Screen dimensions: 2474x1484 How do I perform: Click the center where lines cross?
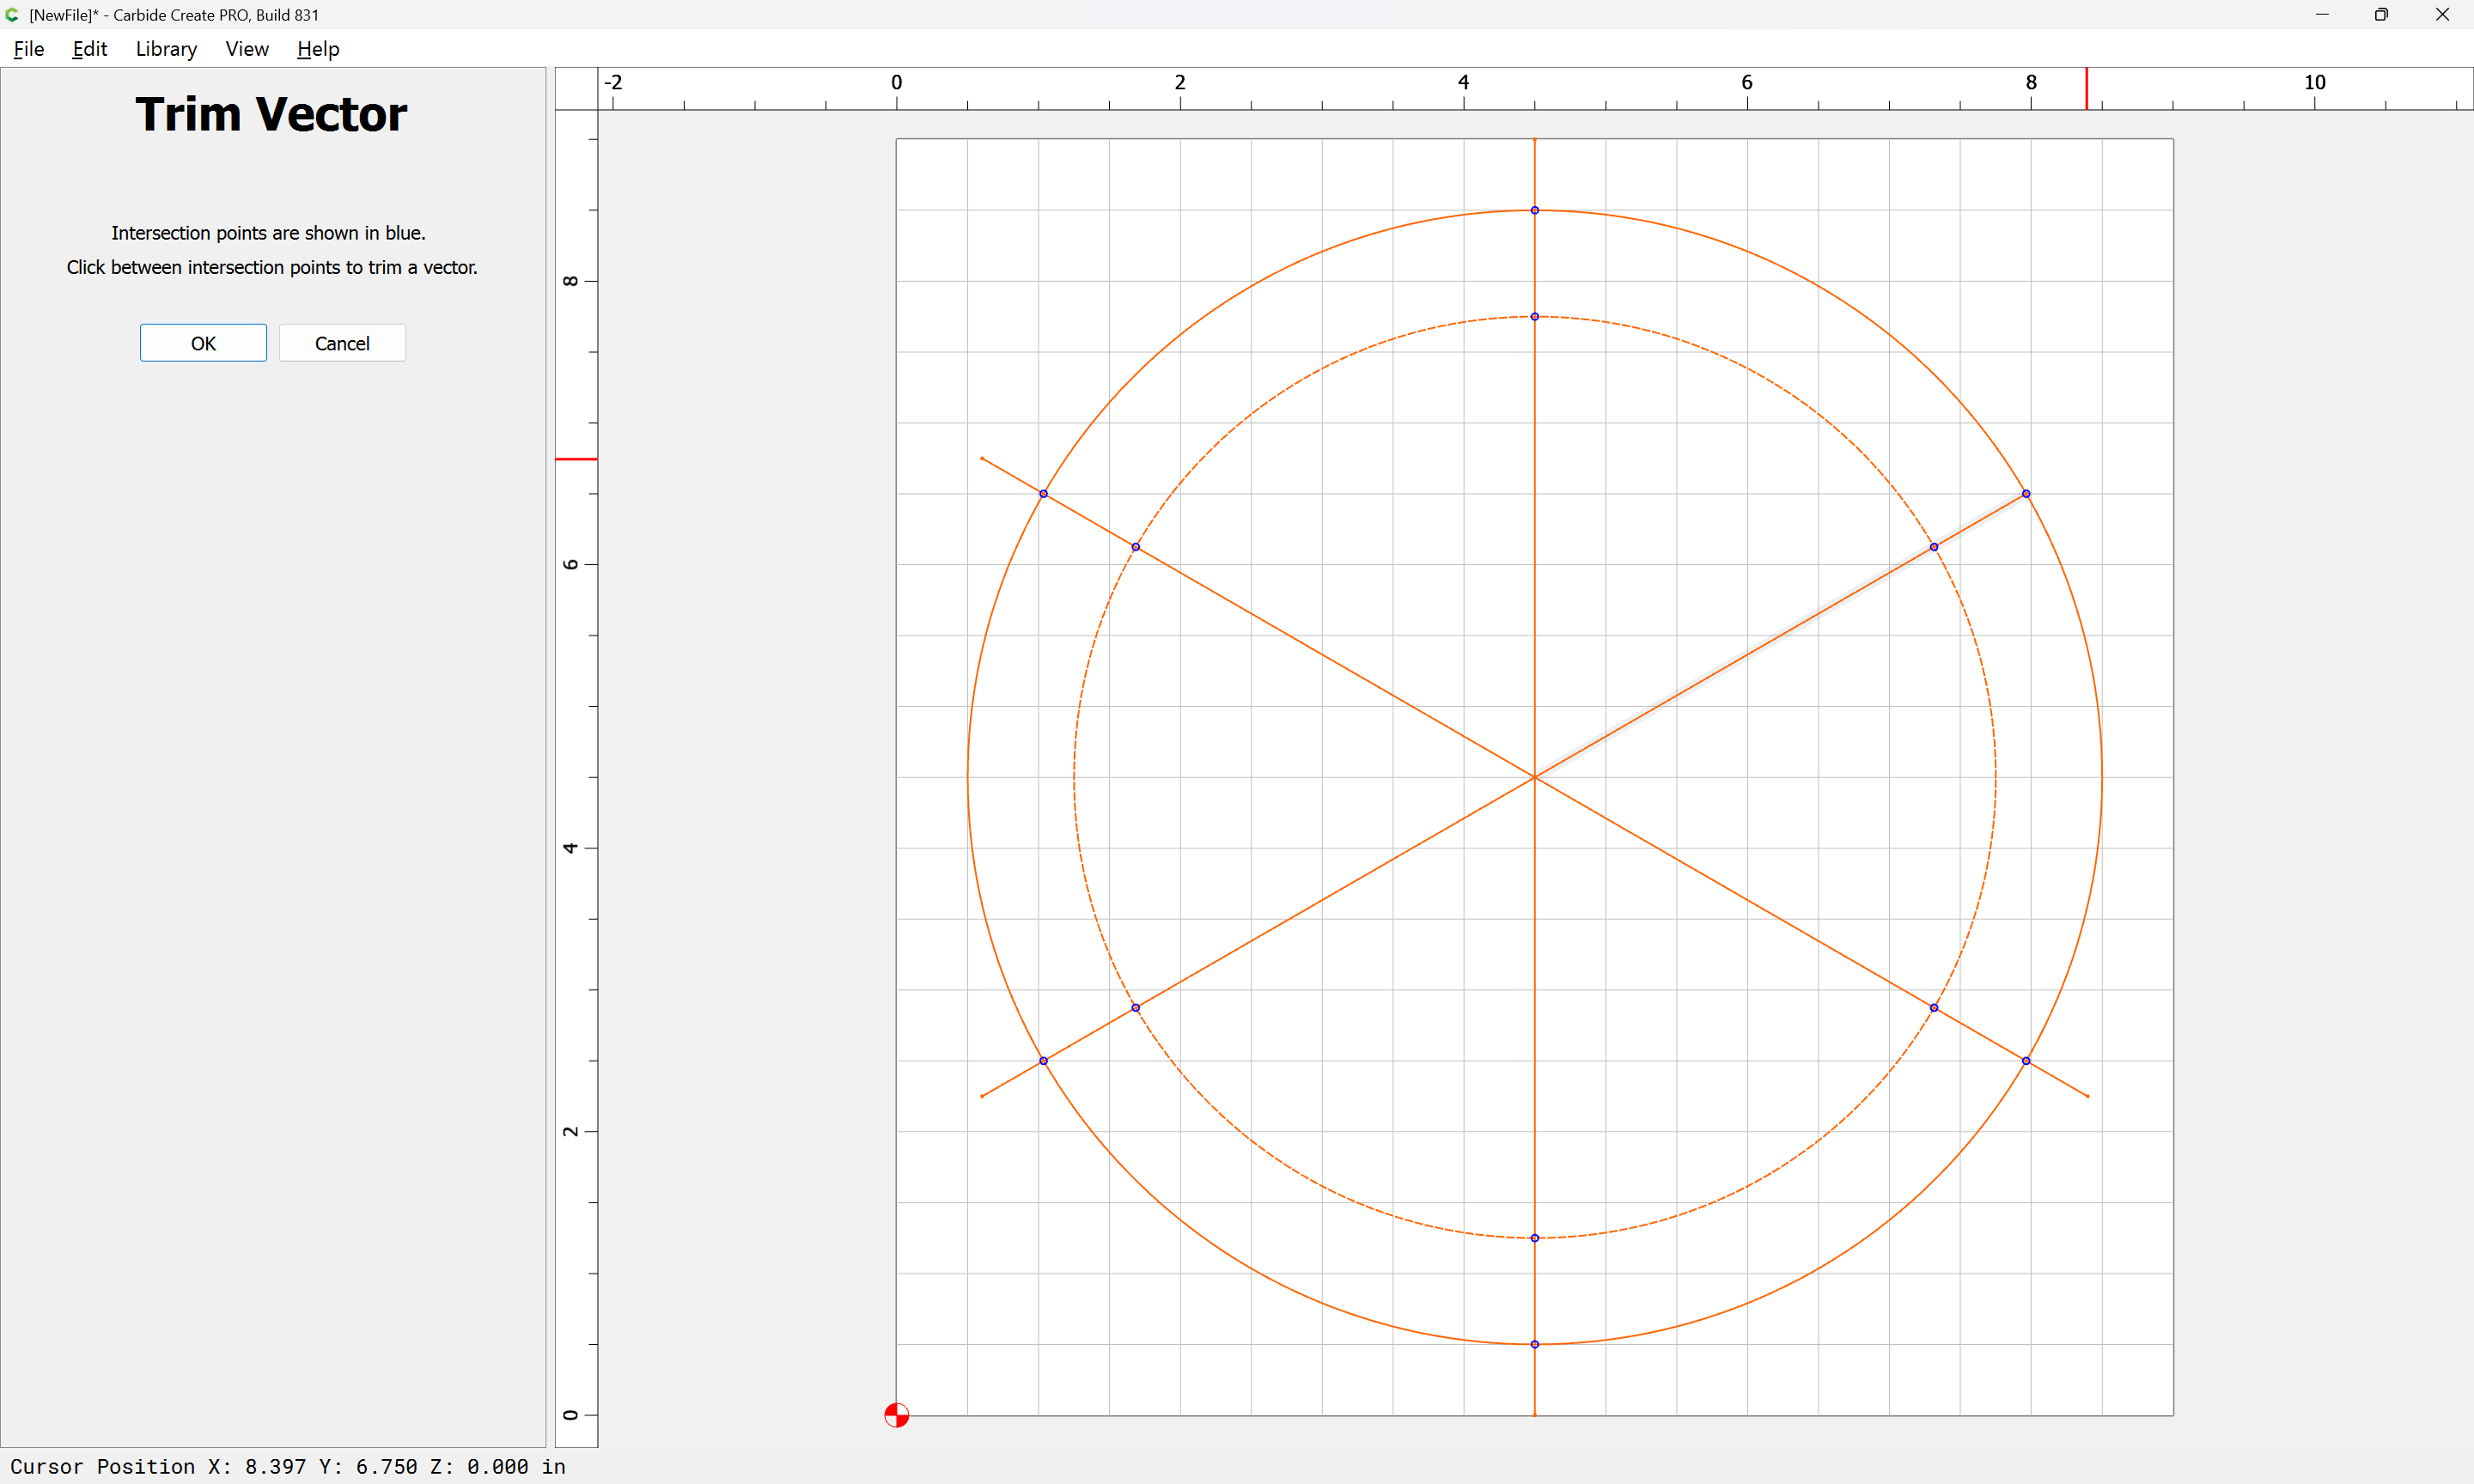[1534, 777]
